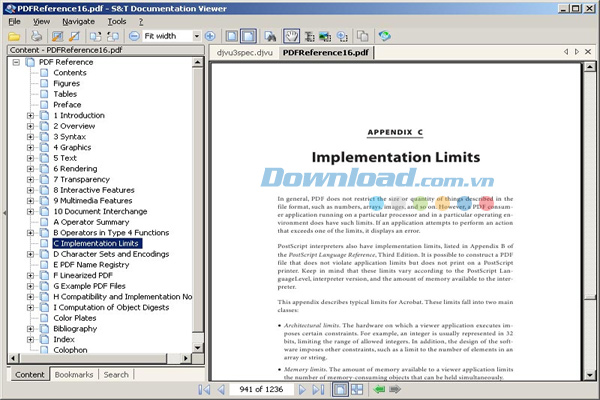Viewport: 600px width, 400px height.
Task: Navigate back with the green arrow
Action: click(x=379, y=390)
